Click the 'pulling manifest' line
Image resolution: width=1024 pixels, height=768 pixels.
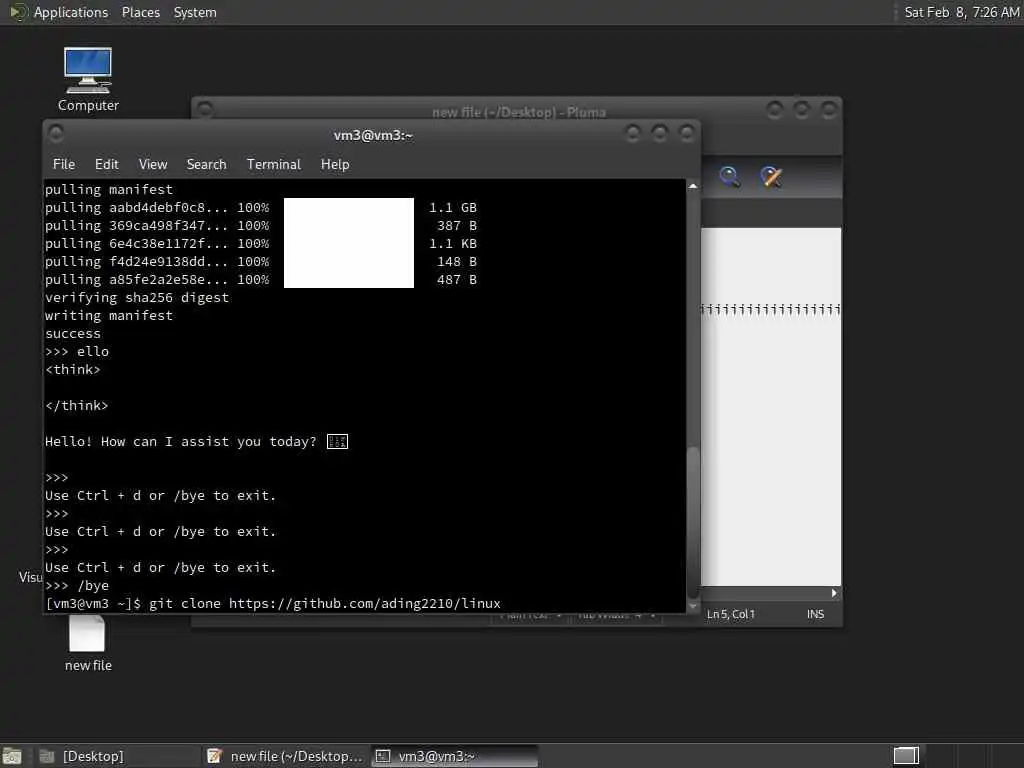(108, 189)
